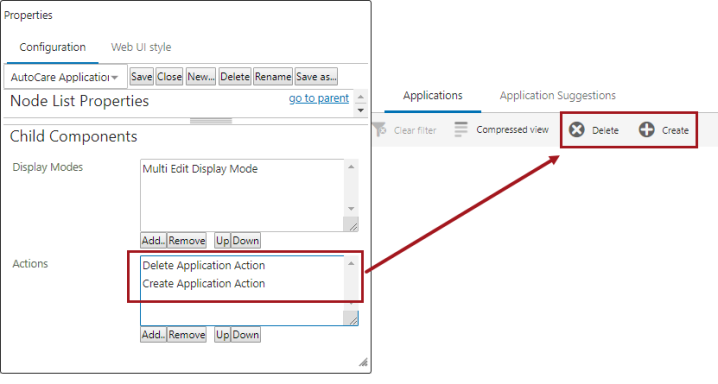718x384 pixels.
Task: Open the Application Suggestions tab
Action: pyautogui.click(x=557, y=95)
